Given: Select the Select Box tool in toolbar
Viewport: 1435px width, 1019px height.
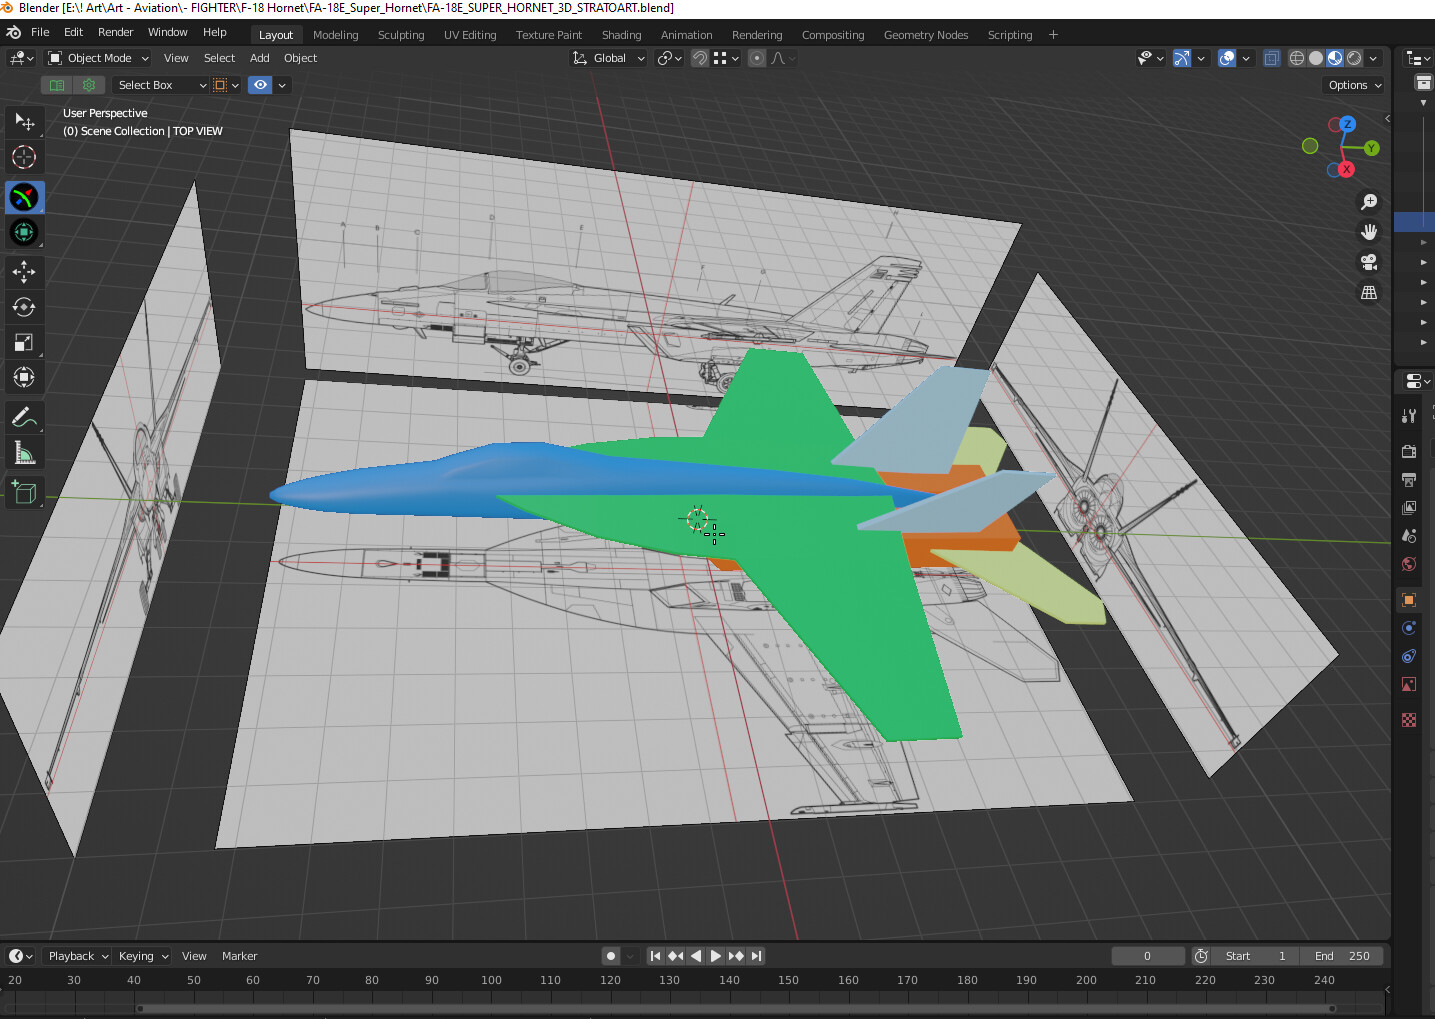Looking at the screenshot, I should (x=24, y=122).
